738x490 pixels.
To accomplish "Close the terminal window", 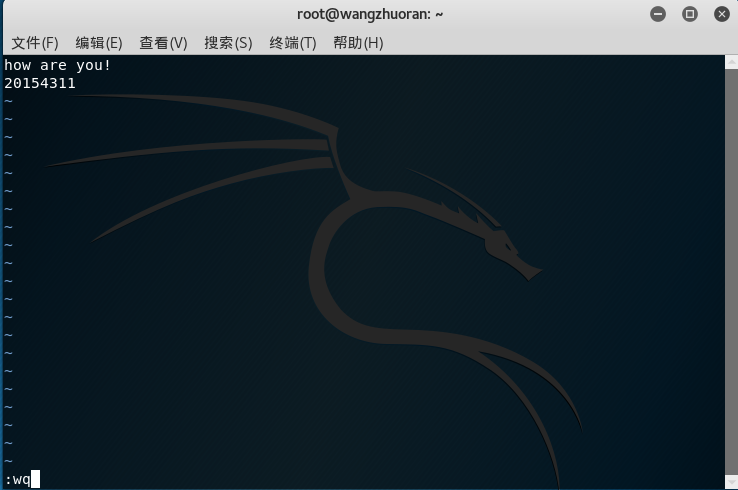I will click(722, 14).
